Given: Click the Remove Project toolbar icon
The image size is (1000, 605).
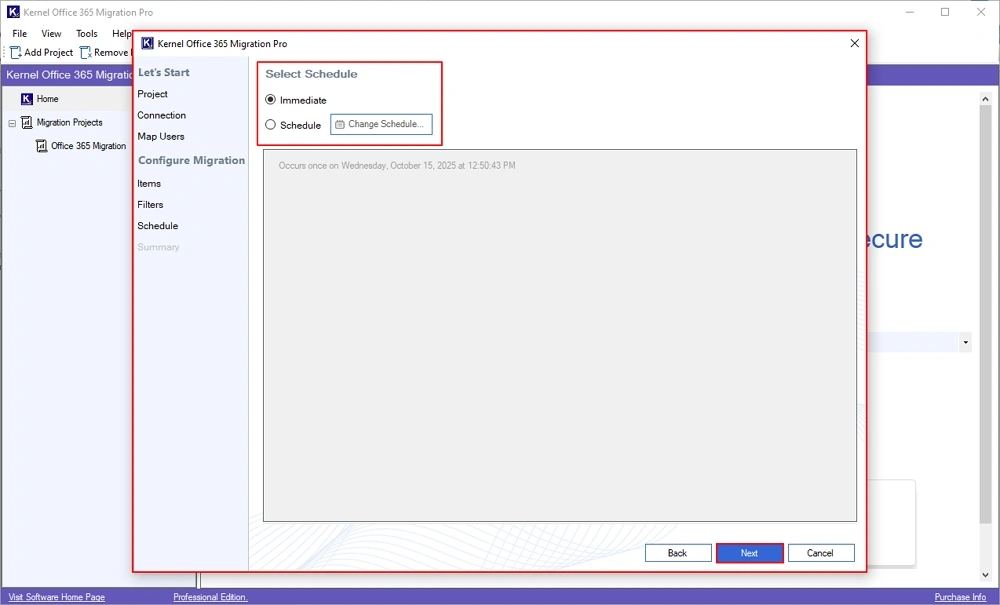Looking at the screenshot, I should pyautogui.click(x=84, y=52).
